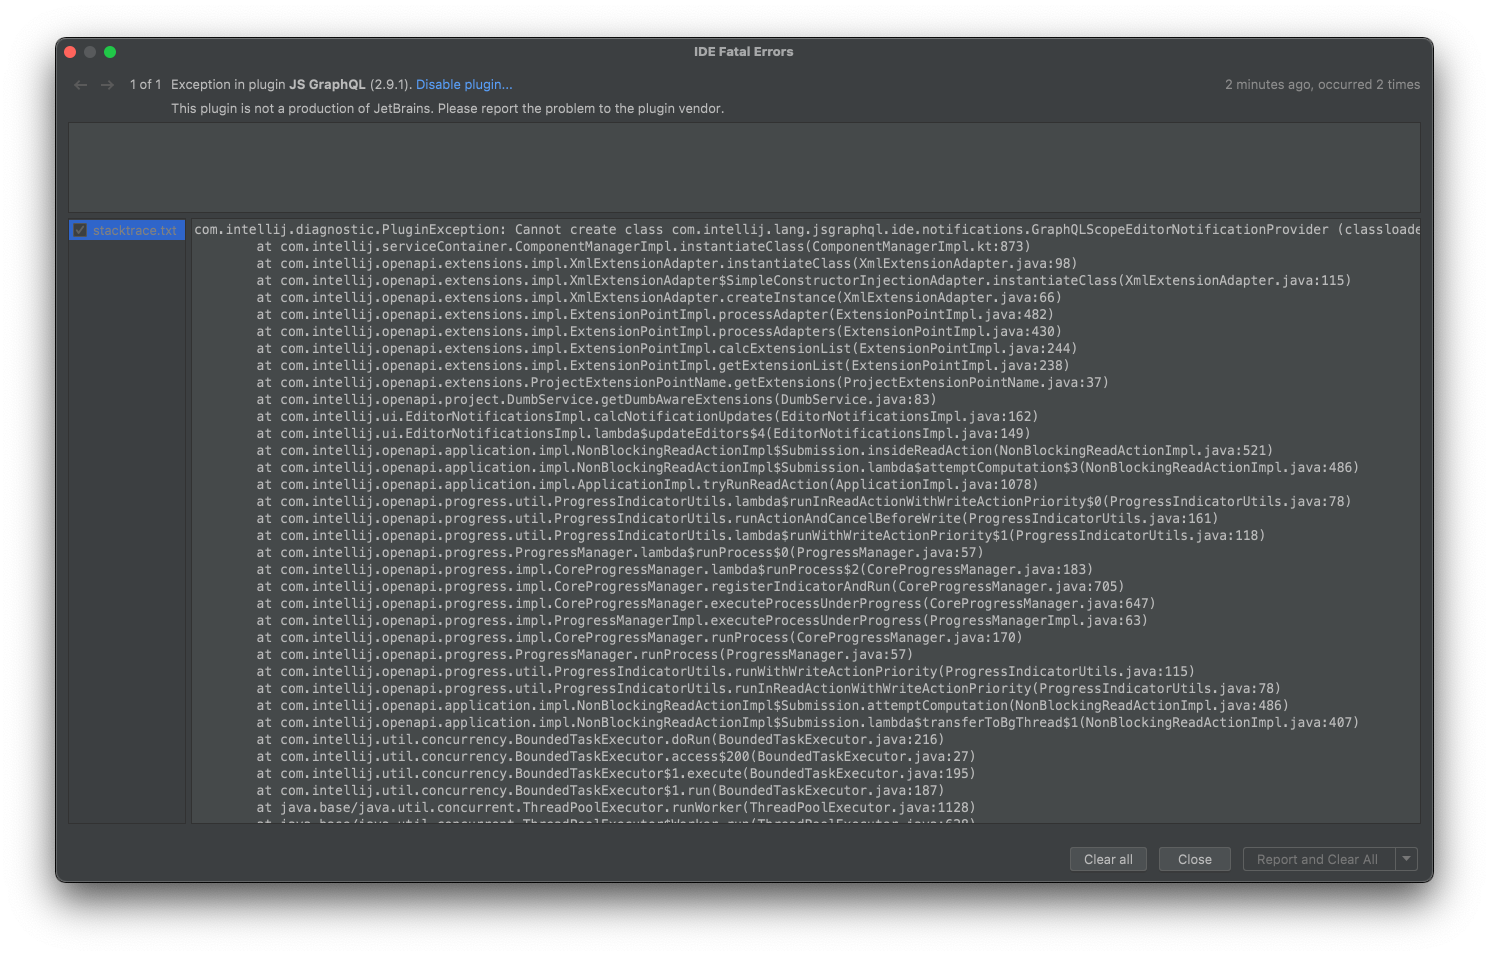The width and height of the screenshot is (1489, 956).
Task: Click the ComponentManagerImpl.instantiateClass stack line
Action: pyautogui.click(x=643, y=247)
